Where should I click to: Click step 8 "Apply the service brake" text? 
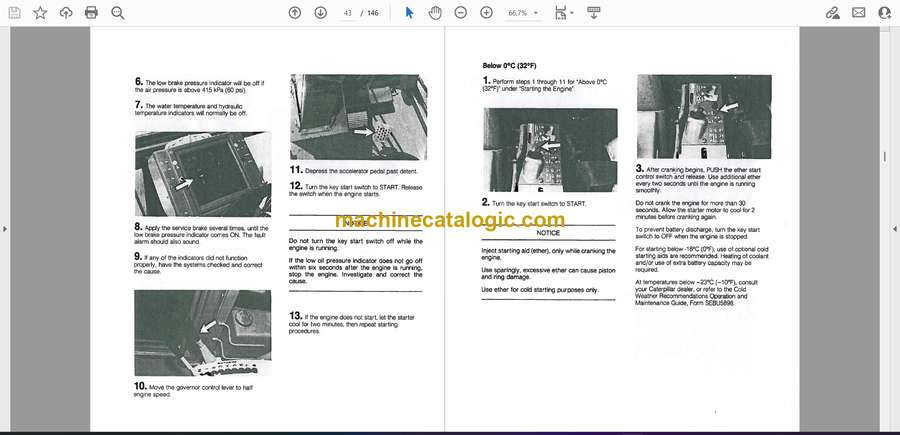[x=201, y=234]
